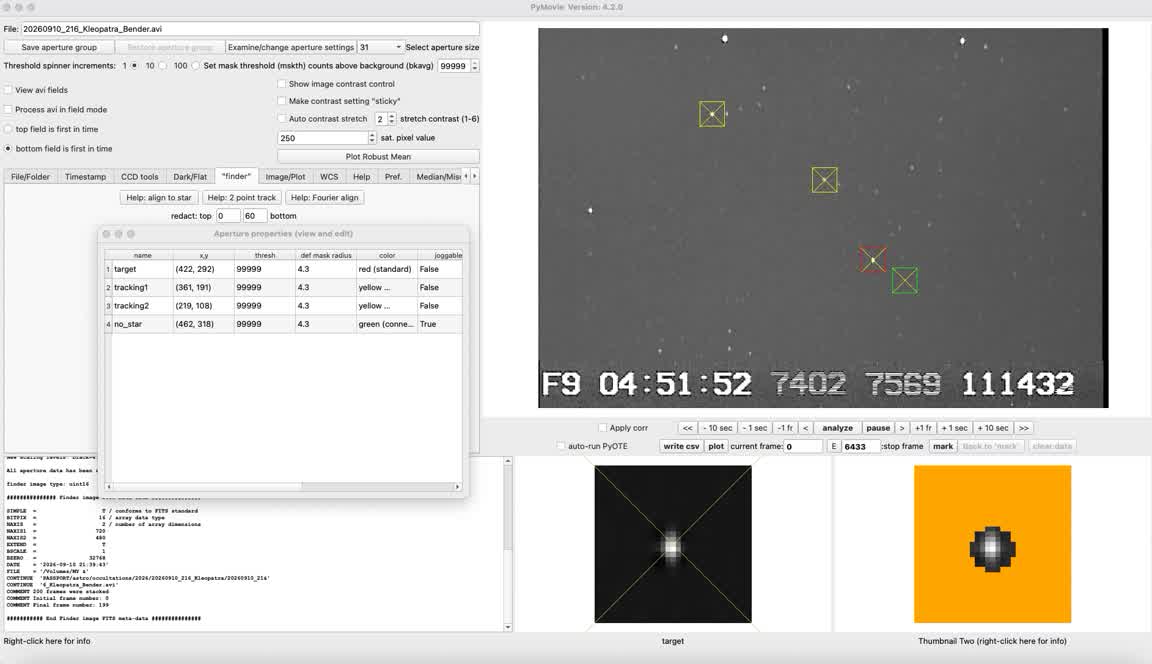Click the target thumbnail image

pyautogui.click(x=673, y=544)
